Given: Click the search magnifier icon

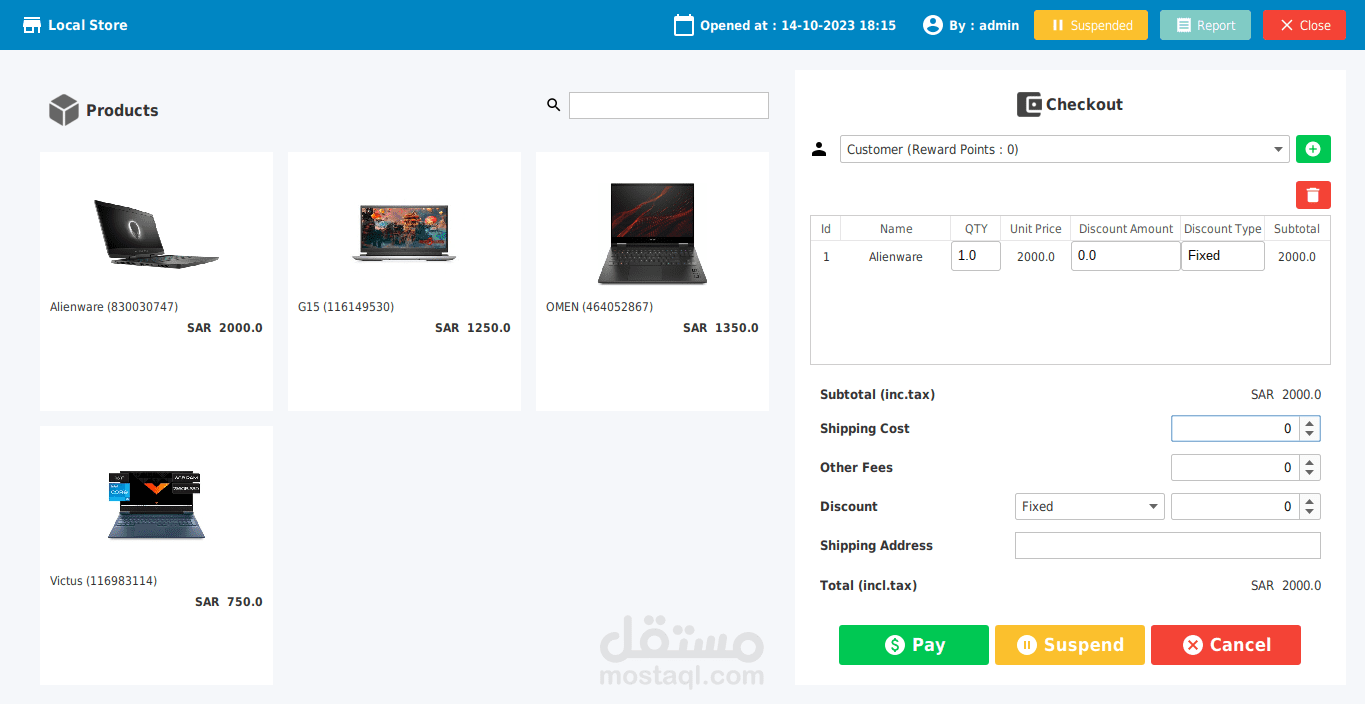Looking at the screenshot, I should 553,105.
